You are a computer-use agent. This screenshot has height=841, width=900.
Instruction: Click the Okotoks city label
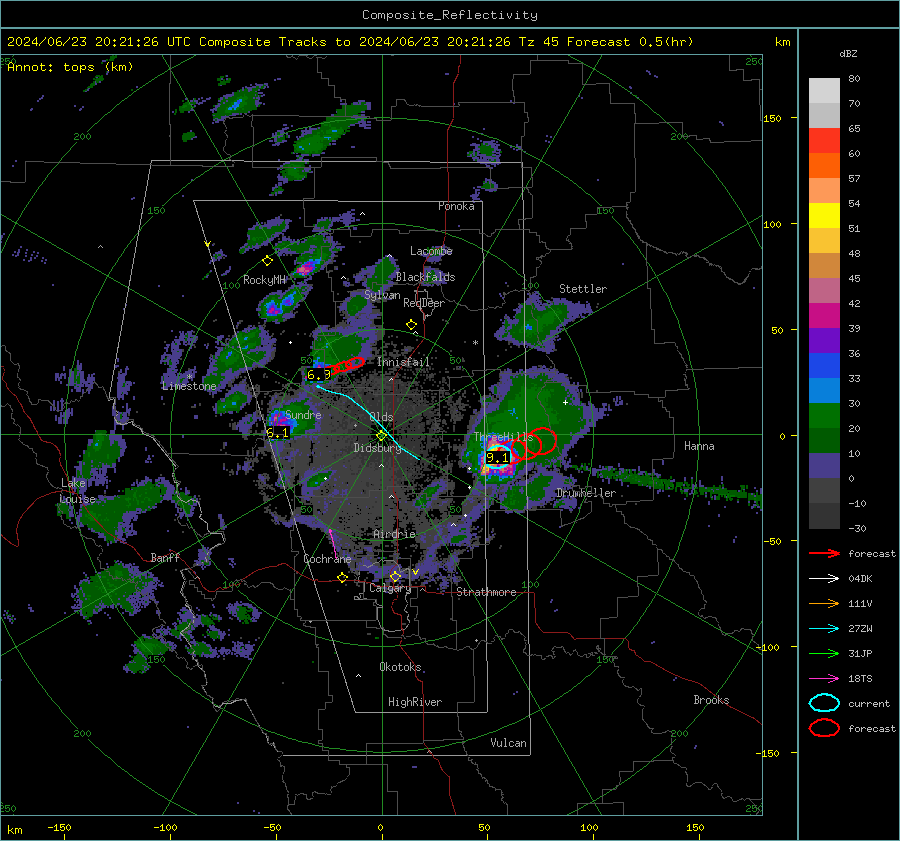coord(400,666)
